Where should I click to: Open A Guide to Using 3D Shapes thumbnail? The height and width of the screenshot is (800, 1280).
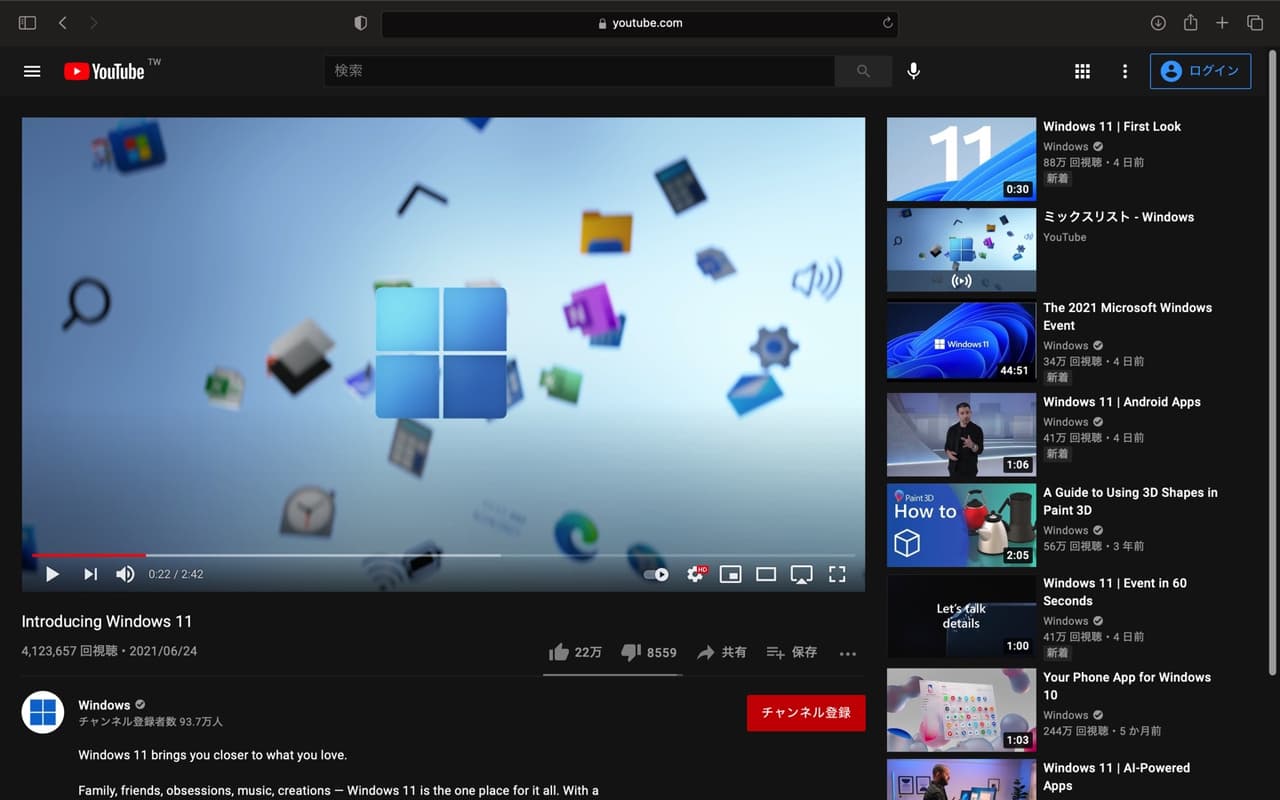click(961, 526)
